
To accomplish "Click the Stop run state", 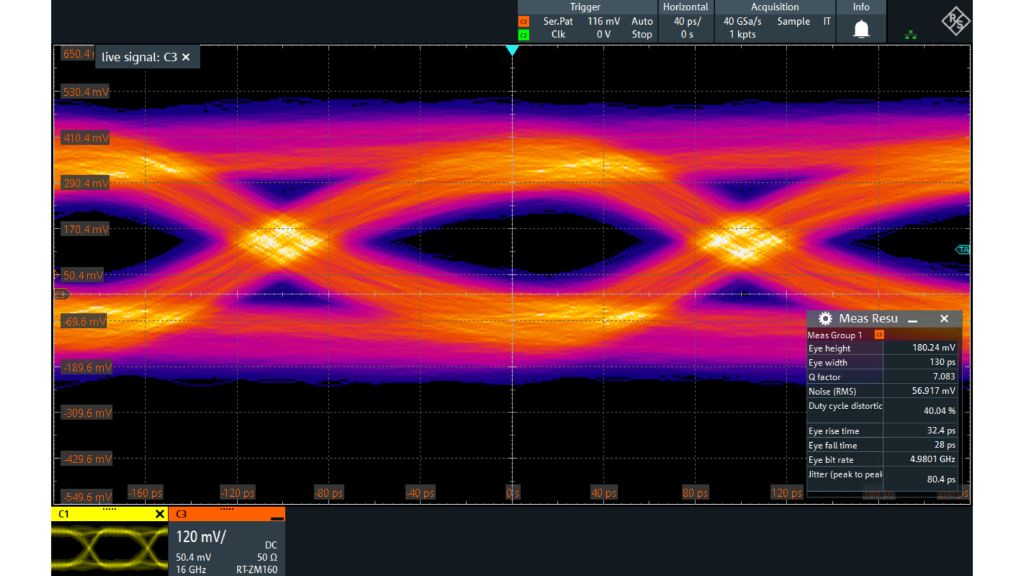I will (642, 35).
